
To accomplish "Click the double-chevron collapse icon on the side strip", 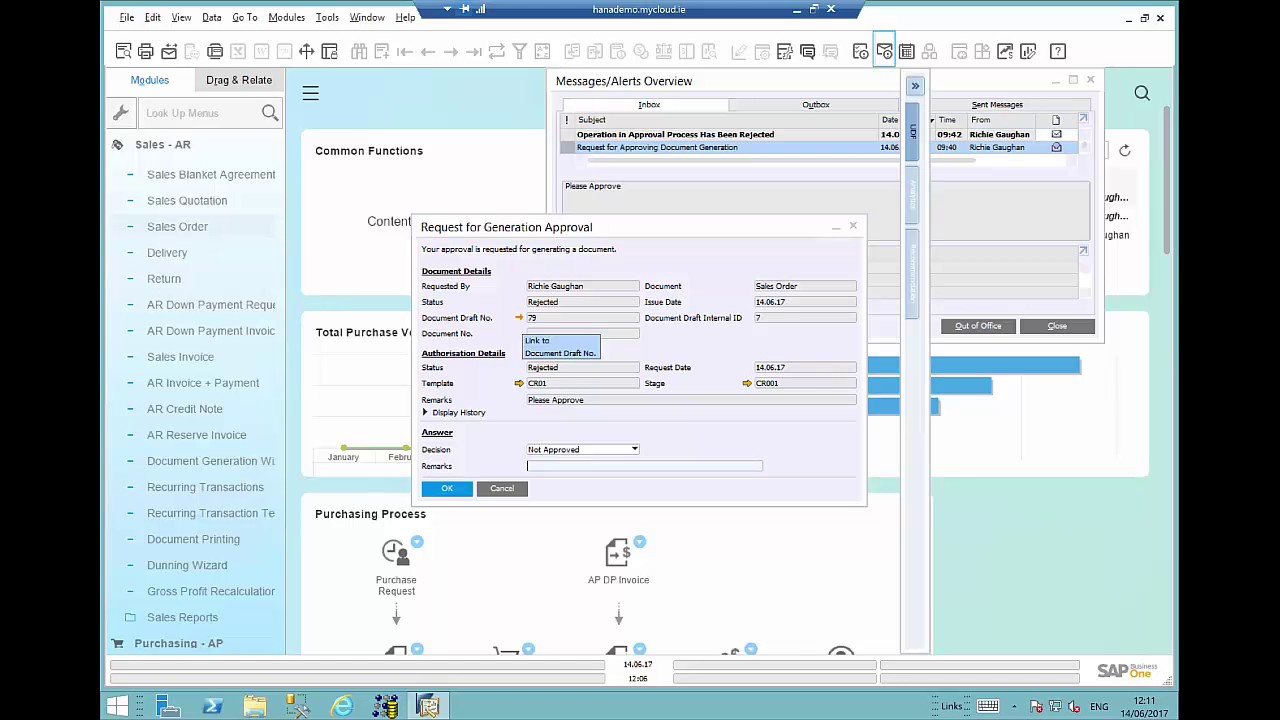I will [x=914, y=86].
